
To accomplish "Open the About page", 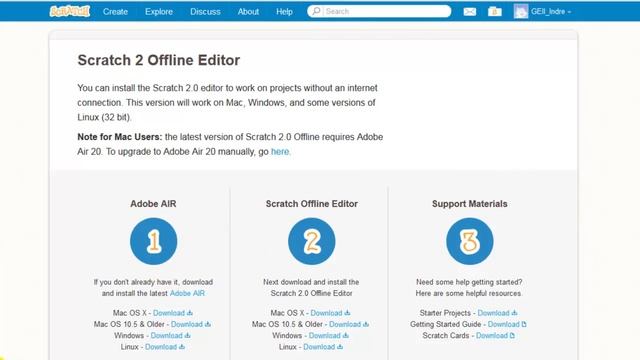I will [248, 12].
